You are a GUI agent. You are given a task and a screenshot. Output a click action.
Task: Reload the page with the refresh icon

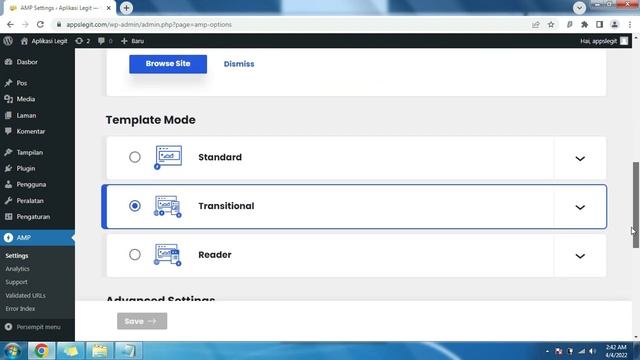(x=40, y=24)
